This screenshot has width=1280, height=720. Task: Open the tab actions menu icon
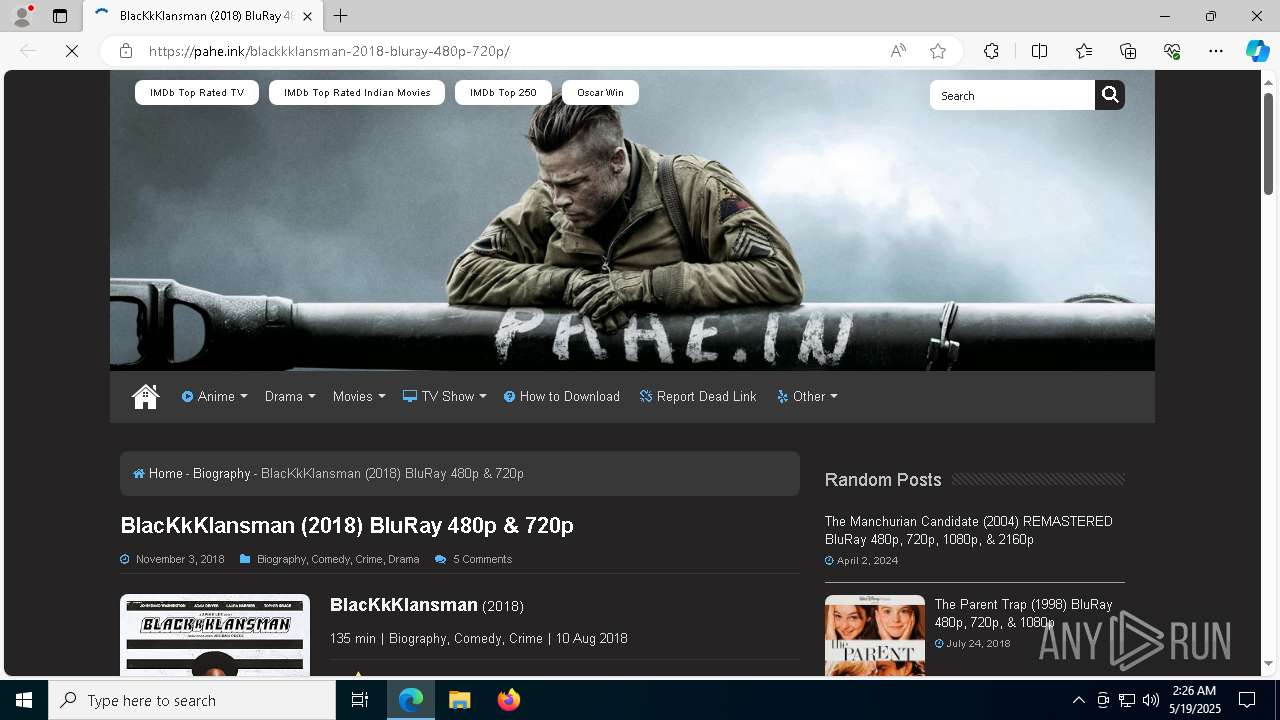(60, 16)
